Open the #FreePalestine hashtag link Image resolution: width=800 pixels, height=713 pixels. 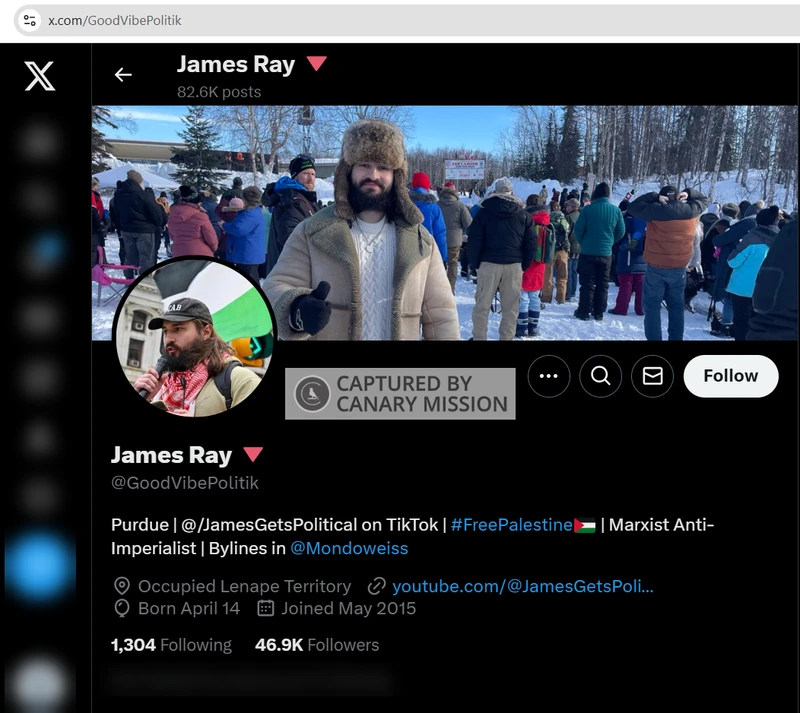pos(511,525)
